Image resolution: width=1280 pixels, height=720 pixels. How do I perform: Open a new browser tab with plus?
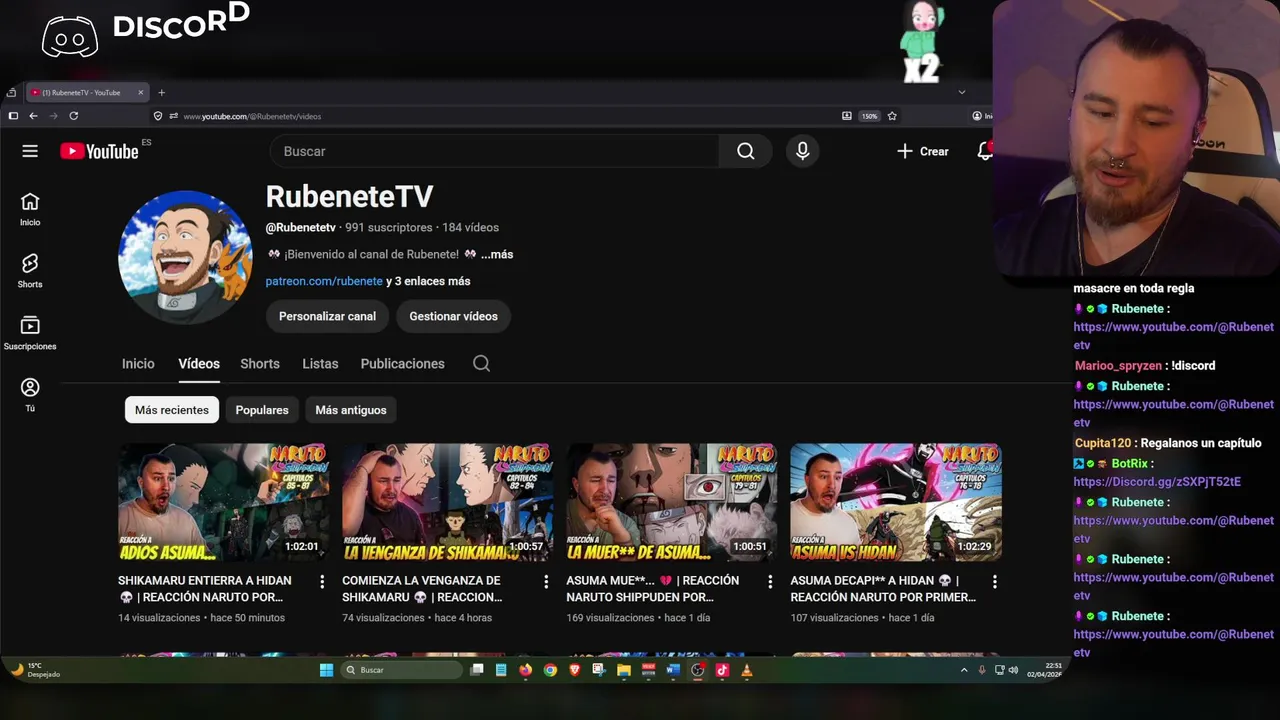click(161, 93)
